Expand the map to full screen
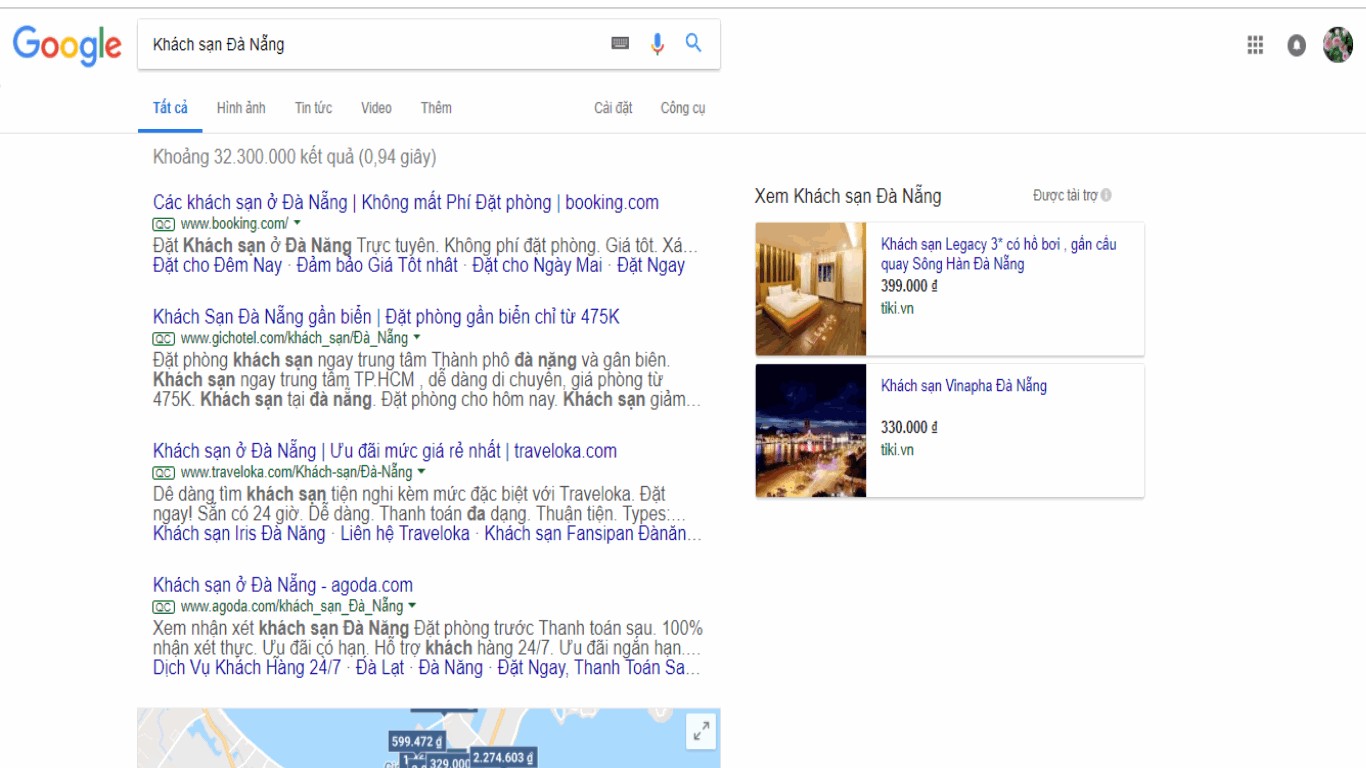Screen dimensions: 1366x768 702,732
